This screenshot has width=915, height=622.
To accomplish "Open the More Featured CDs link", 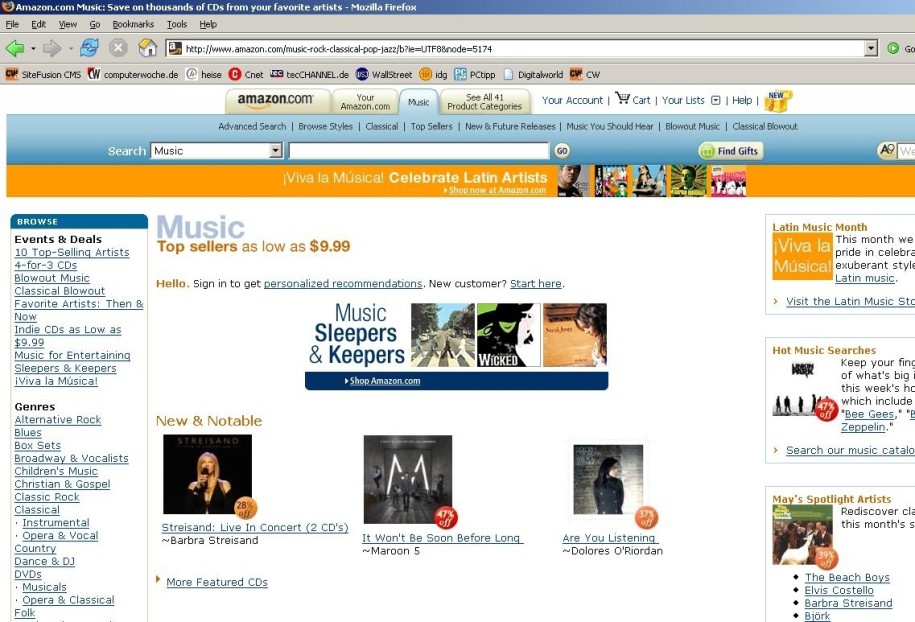I will [216, 582].
